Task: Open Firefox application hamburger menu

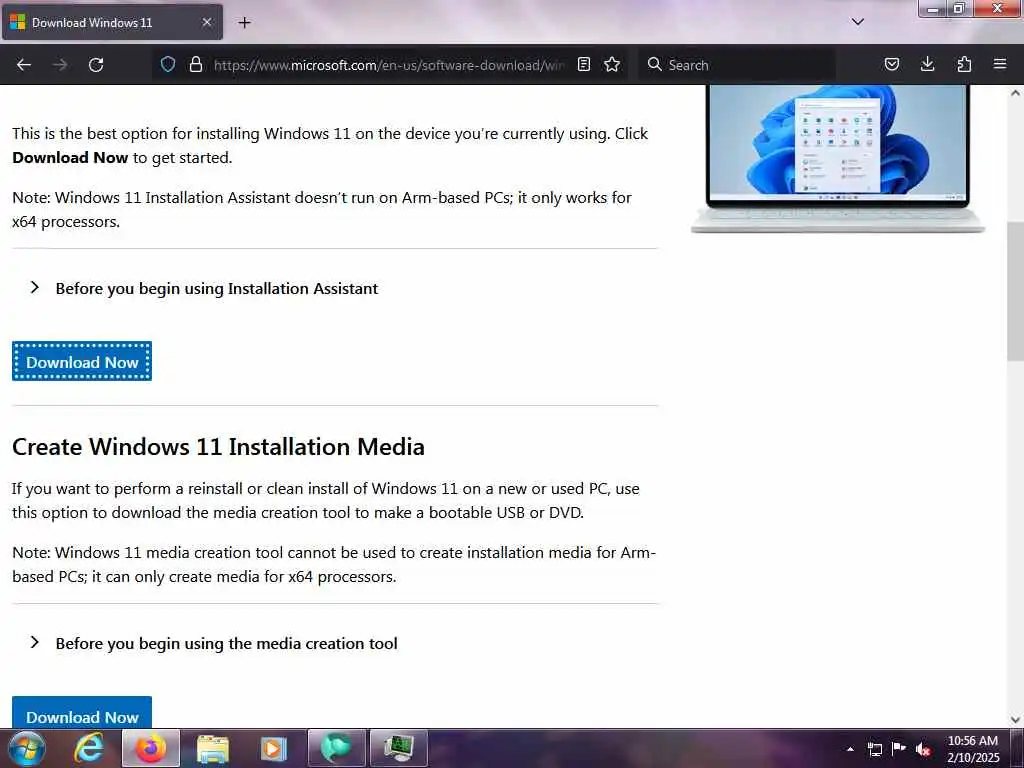Action: [1000, 65]
